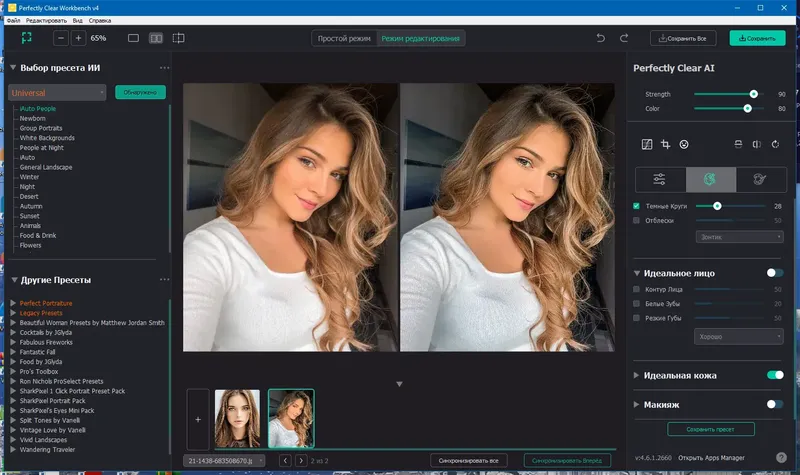
Task: Click the green Сохранить button
Action: (x=757, y=38)
